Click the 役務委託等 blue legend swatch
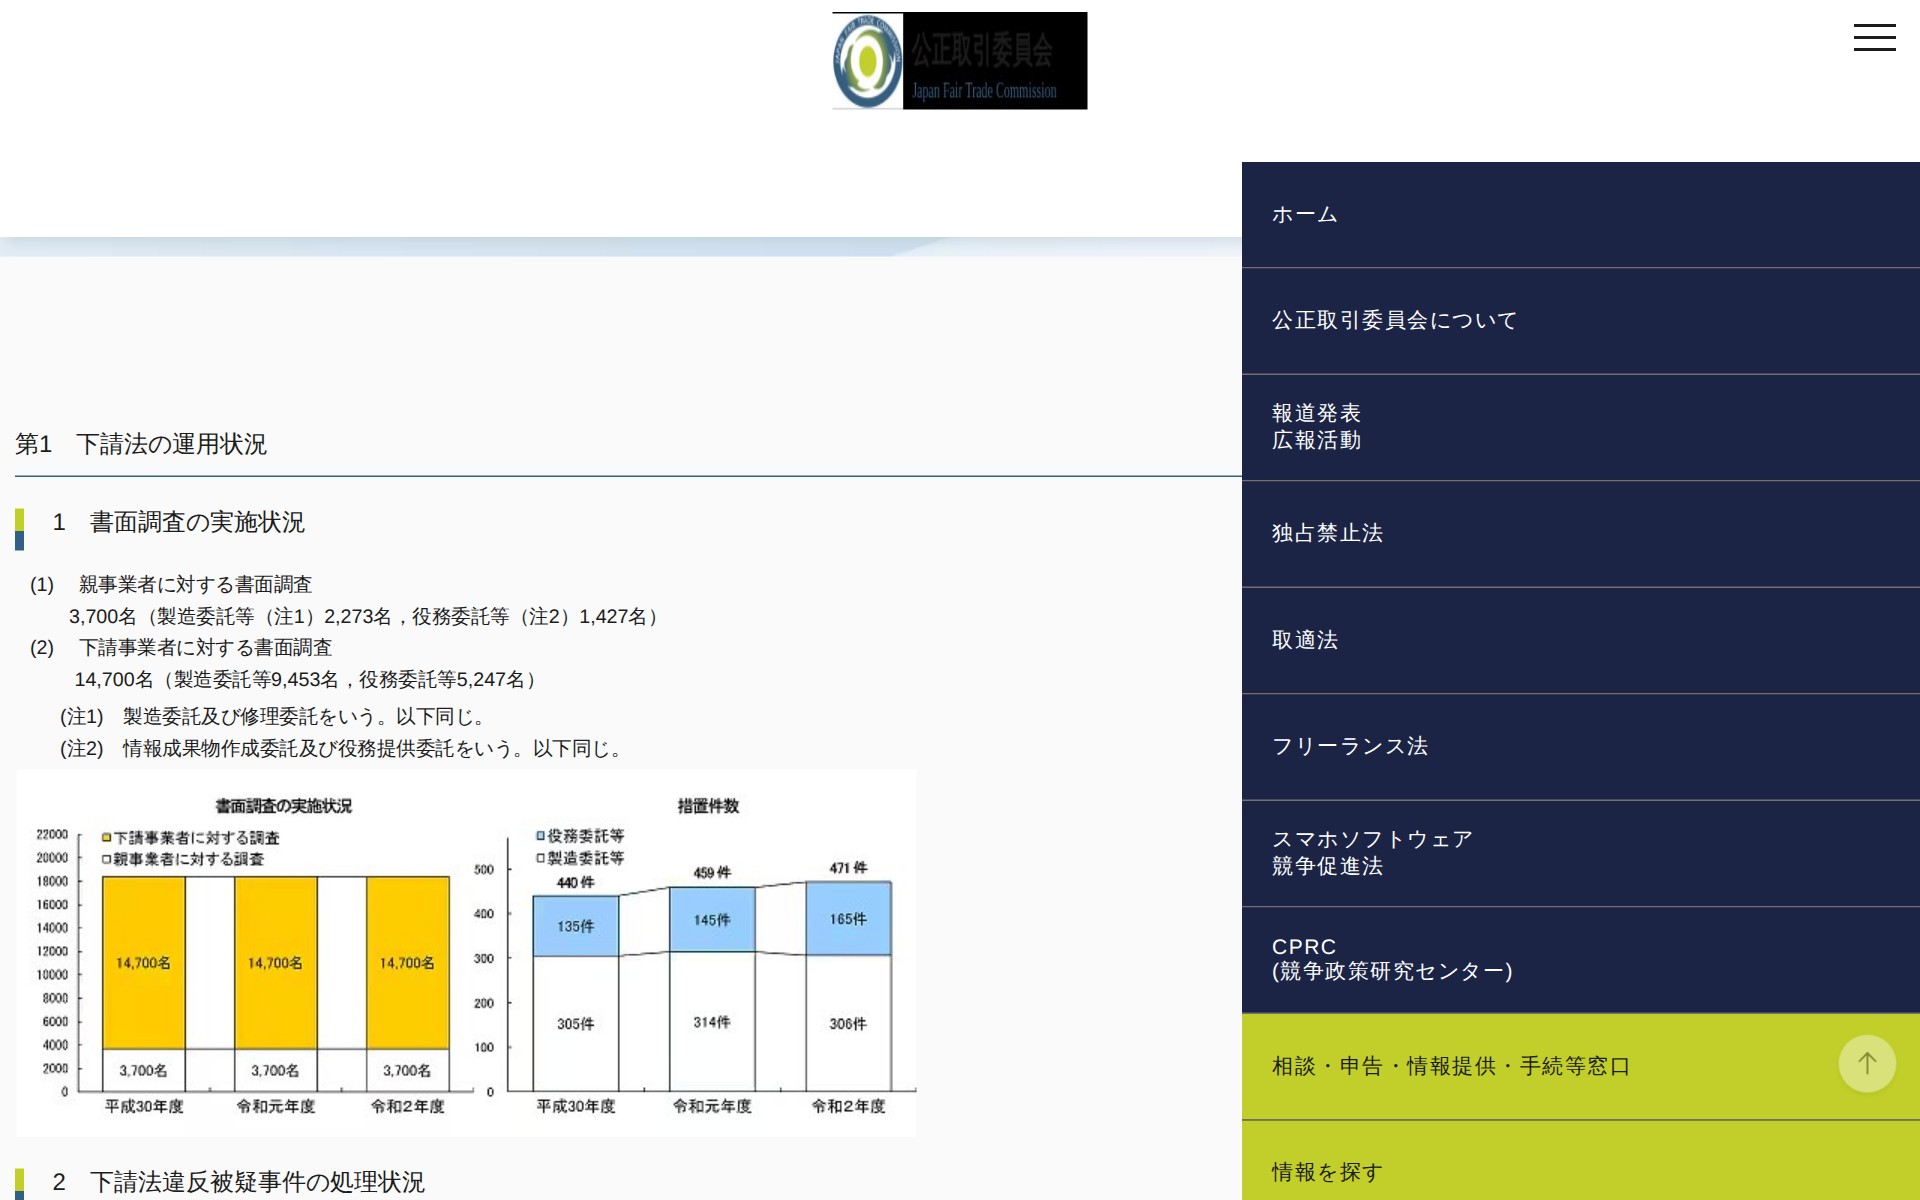 [540, 836]
